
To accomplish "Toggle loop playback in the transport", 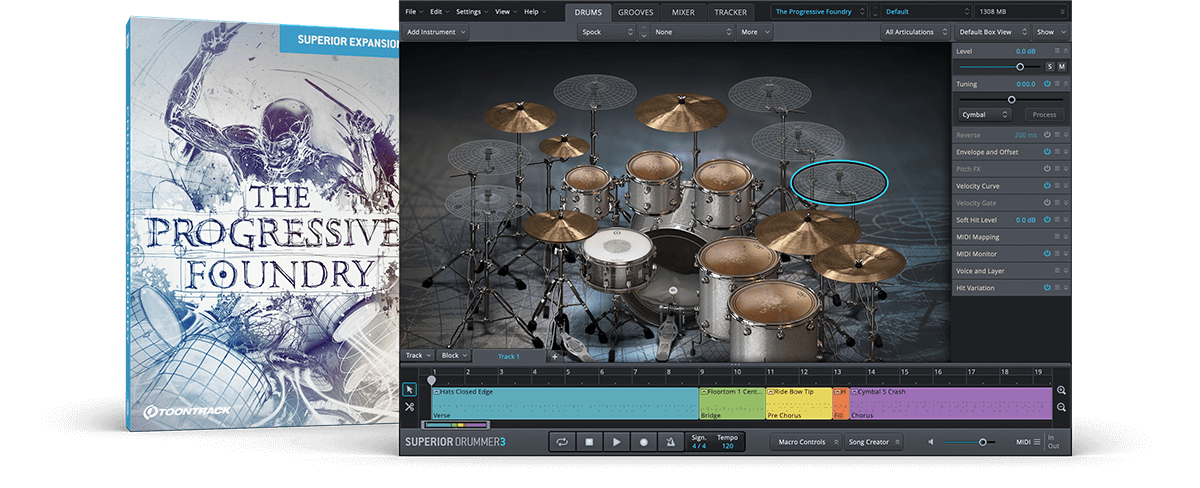I will point(562,441).
